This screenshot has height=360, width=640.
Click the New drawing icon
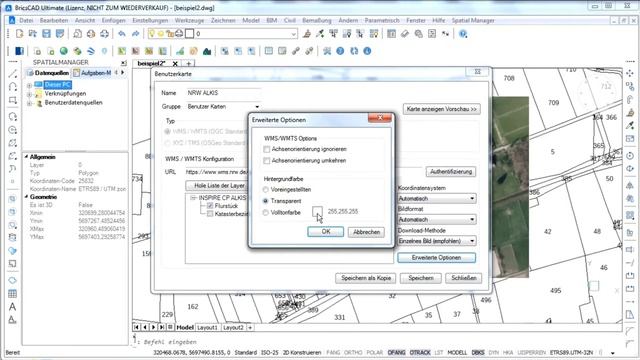19,34
